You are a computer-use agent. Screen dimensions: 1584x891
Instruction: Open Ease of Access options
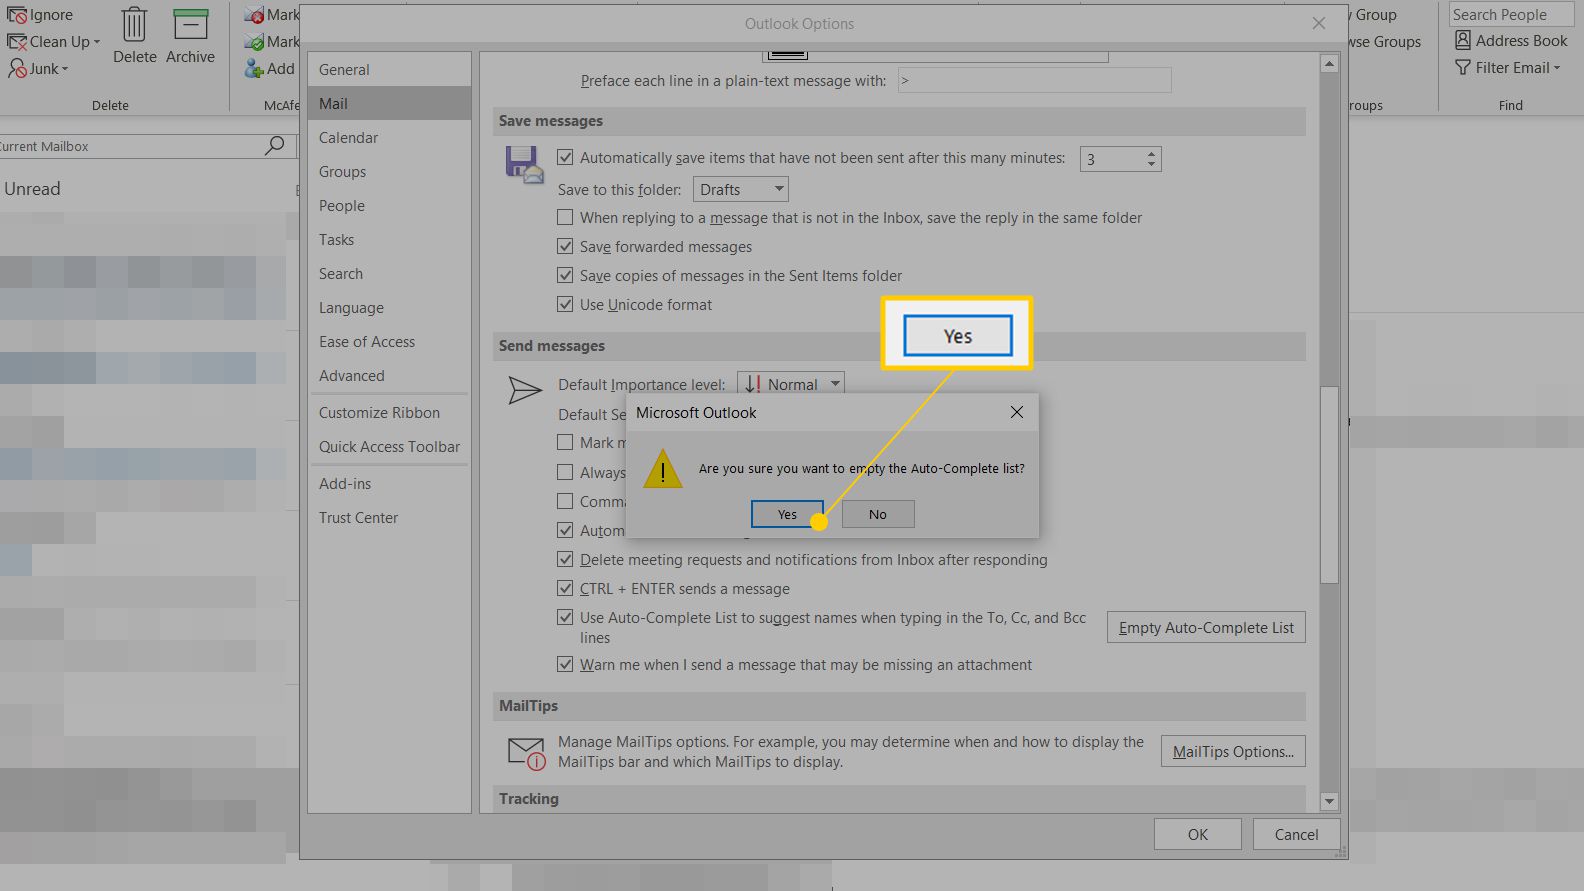389,342
